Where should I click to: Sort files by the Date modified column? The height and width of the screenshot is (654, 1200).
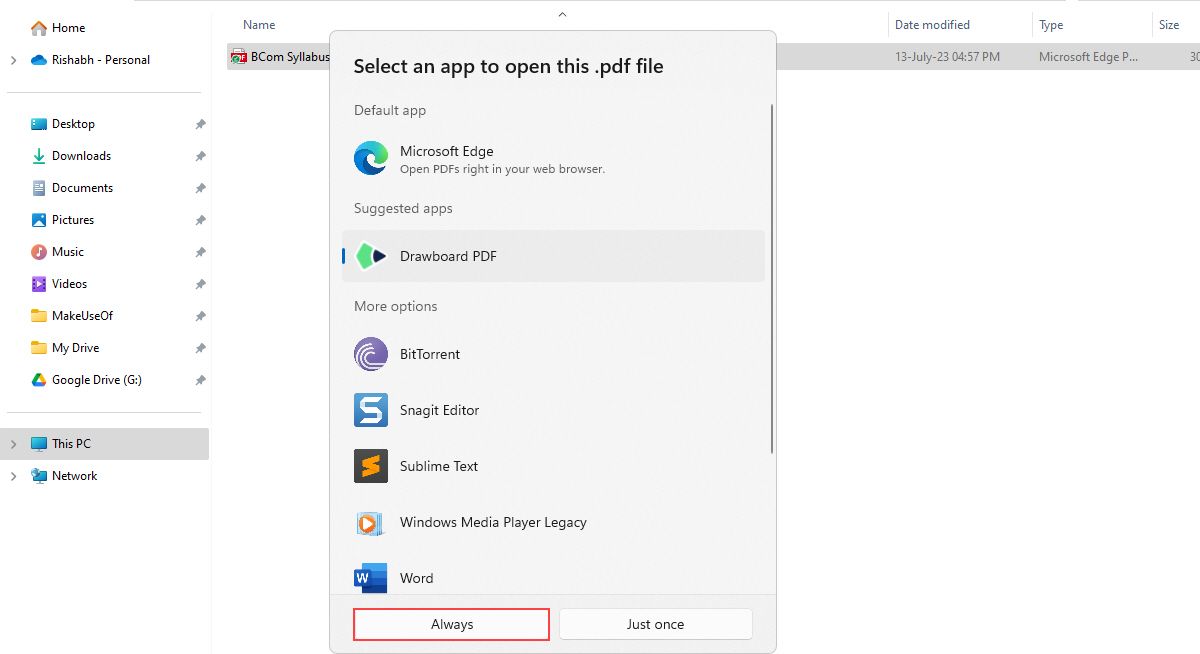coord(931,25)
